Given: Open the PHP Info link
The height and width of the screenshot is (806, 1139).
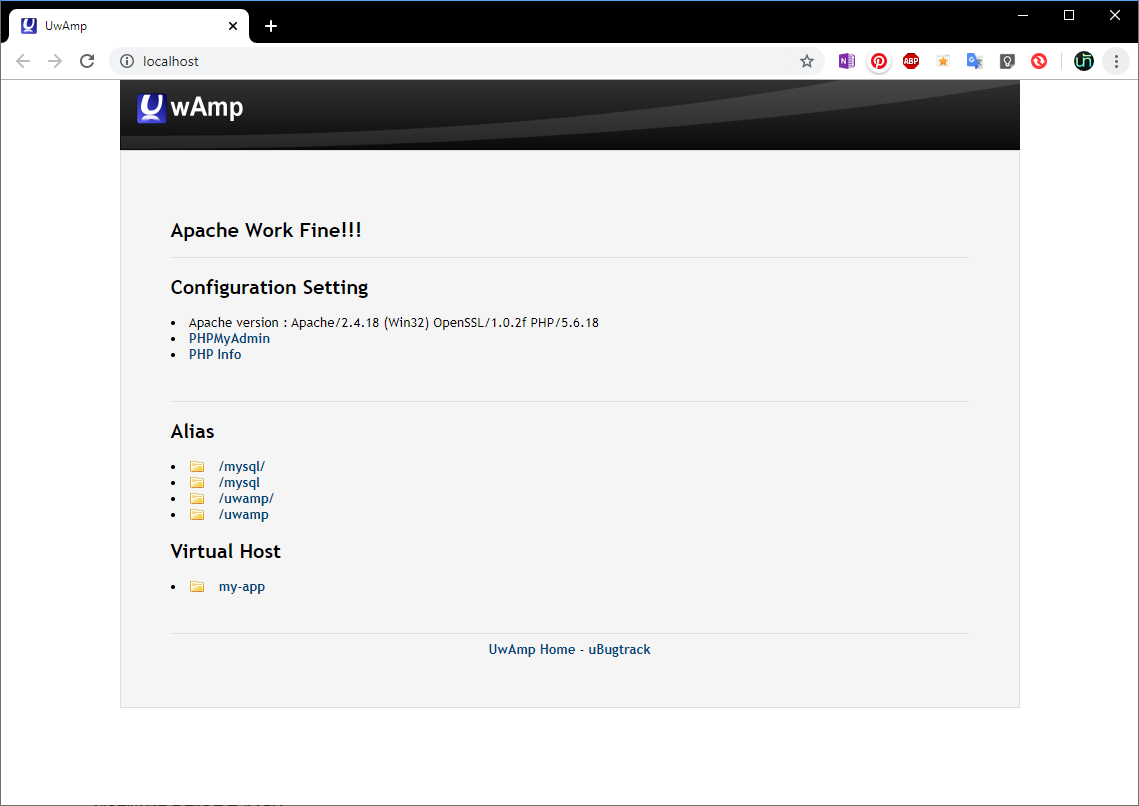Looking at the screenshot, I should [x=215, y=354].
